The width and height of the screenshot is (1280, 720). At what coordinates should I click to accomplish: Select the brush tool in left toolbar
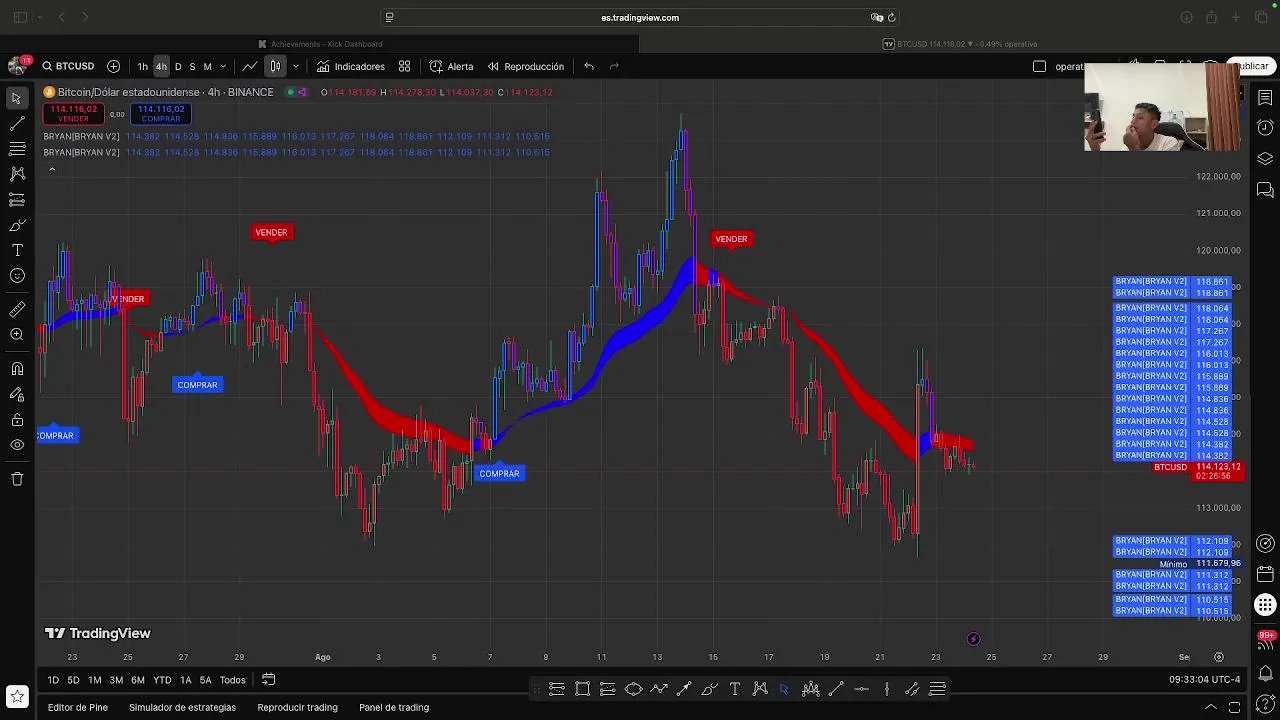(x=17, y=225)
